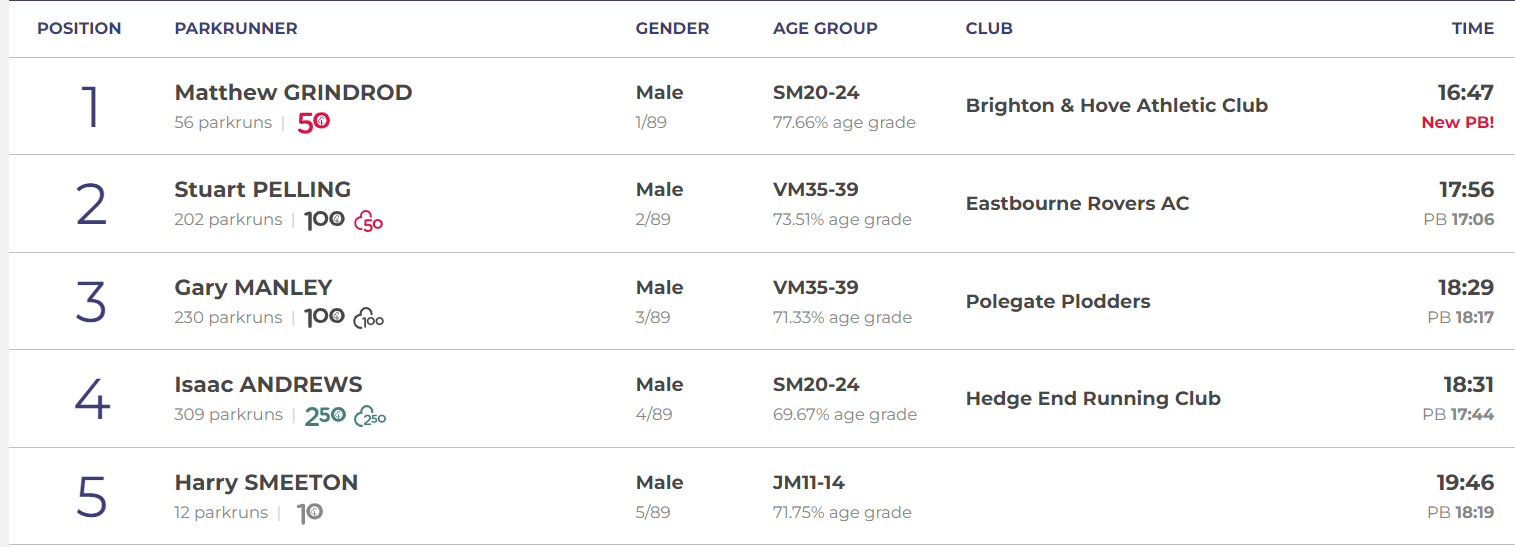The width and height of the screenshot is (1515, 547).
Task: Click the AGE GROUP column header
Action: click(x=825, y=29)
